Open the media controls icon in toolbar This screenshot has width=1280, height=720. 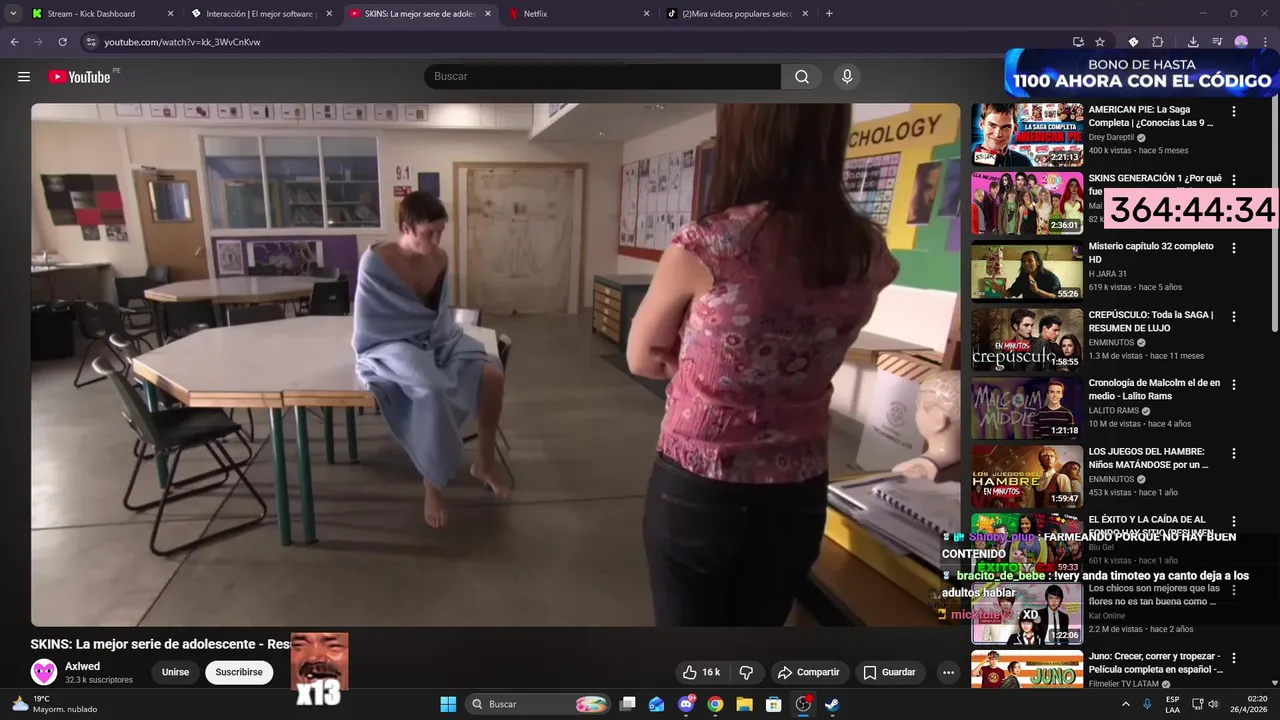[x=1217, y=42]
